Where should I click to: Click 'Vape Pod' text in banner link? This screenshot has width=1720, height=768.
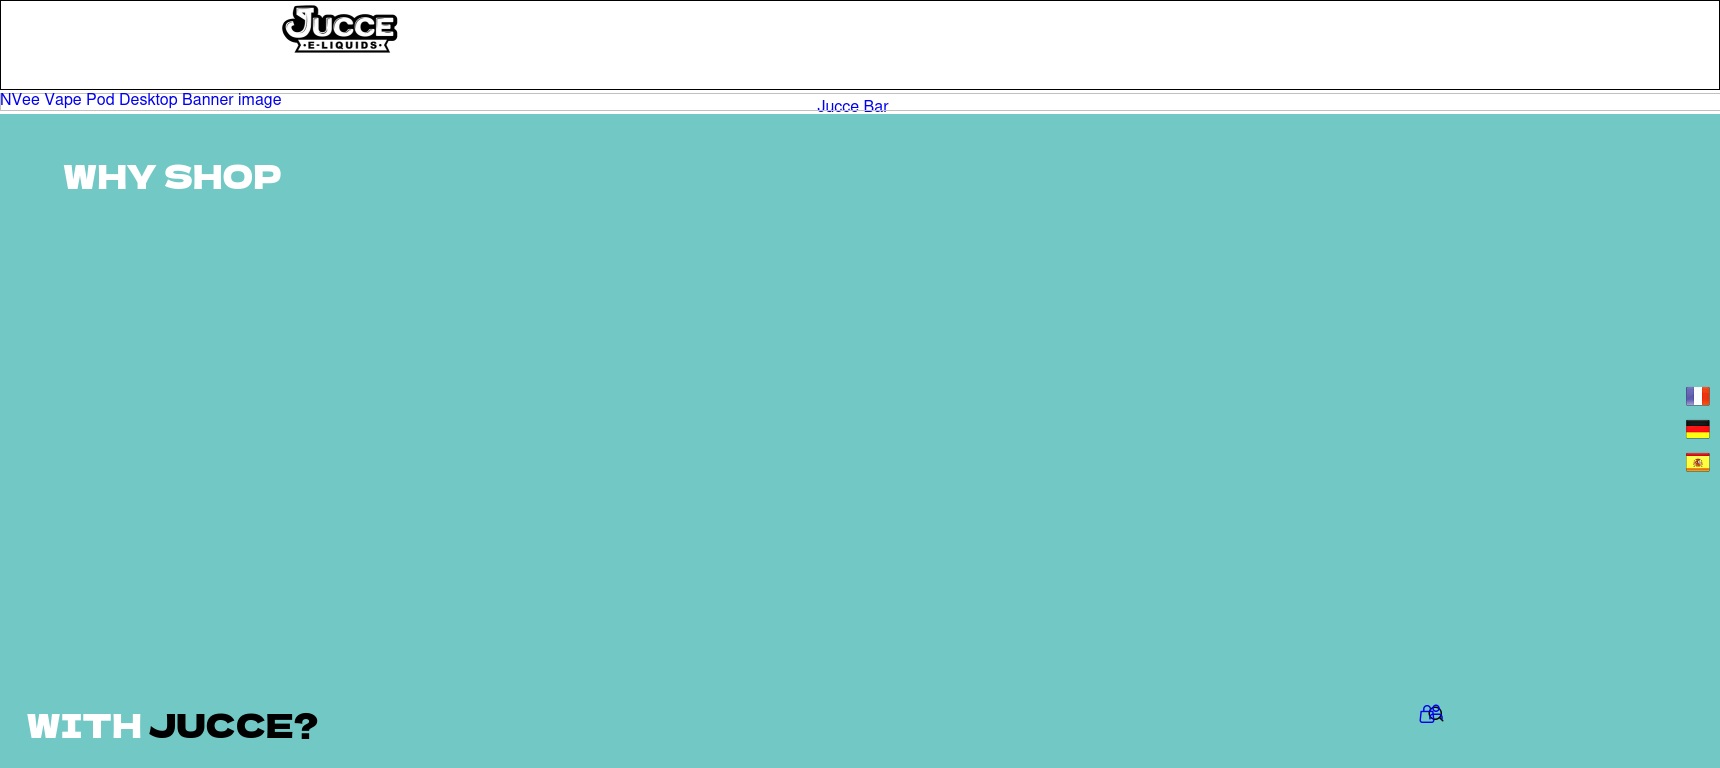tap(79, 100)
